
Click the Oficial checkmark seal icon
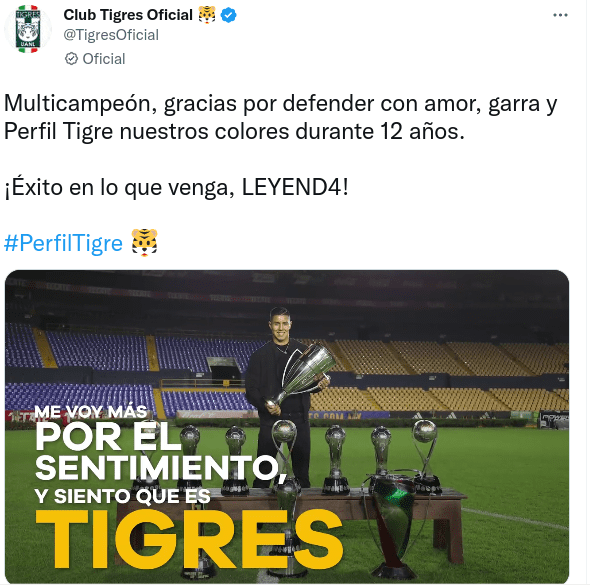point(71,59)
